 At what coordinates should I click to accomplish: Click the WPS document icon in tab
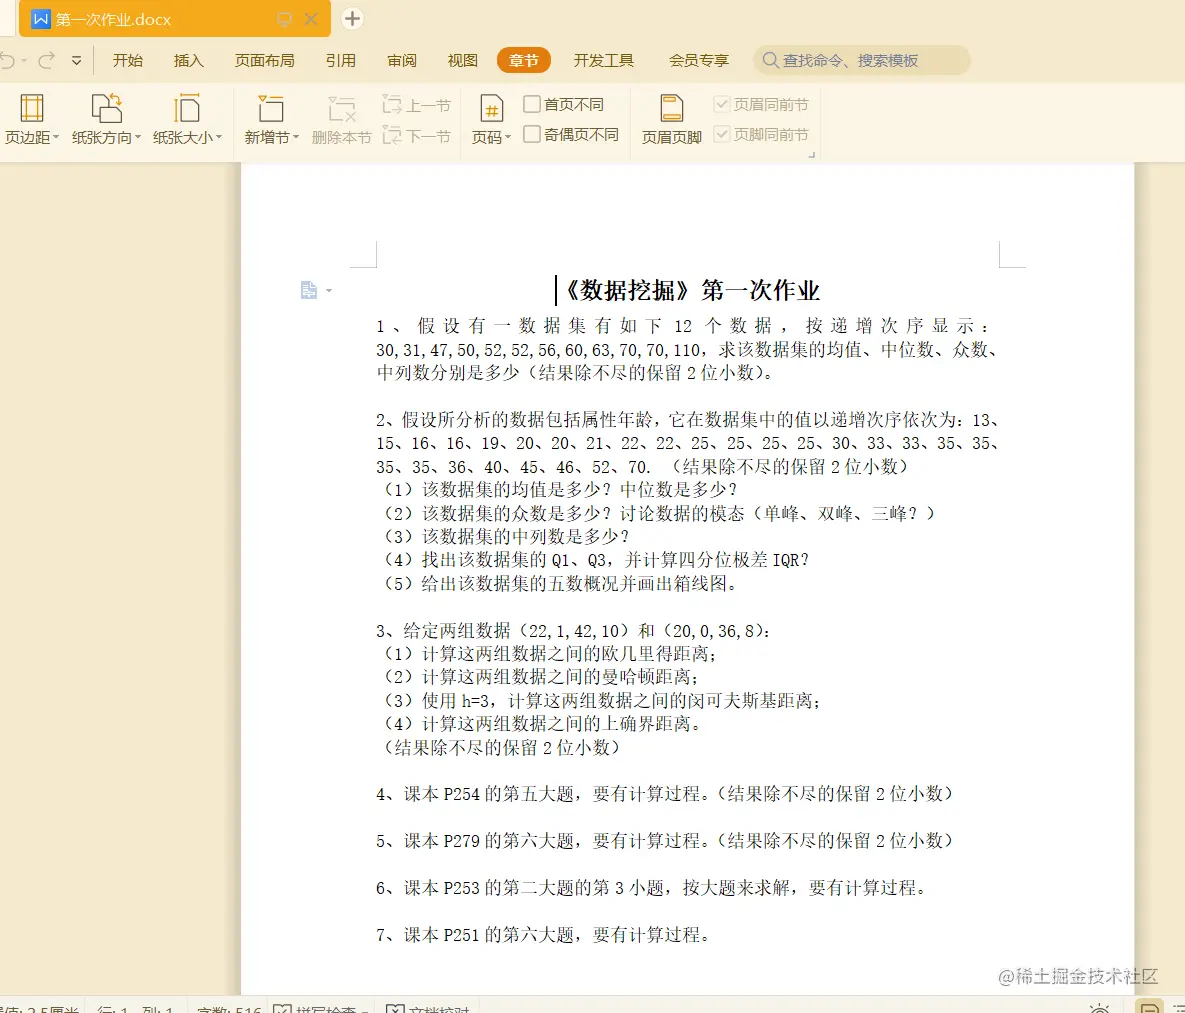coord(41,19)
